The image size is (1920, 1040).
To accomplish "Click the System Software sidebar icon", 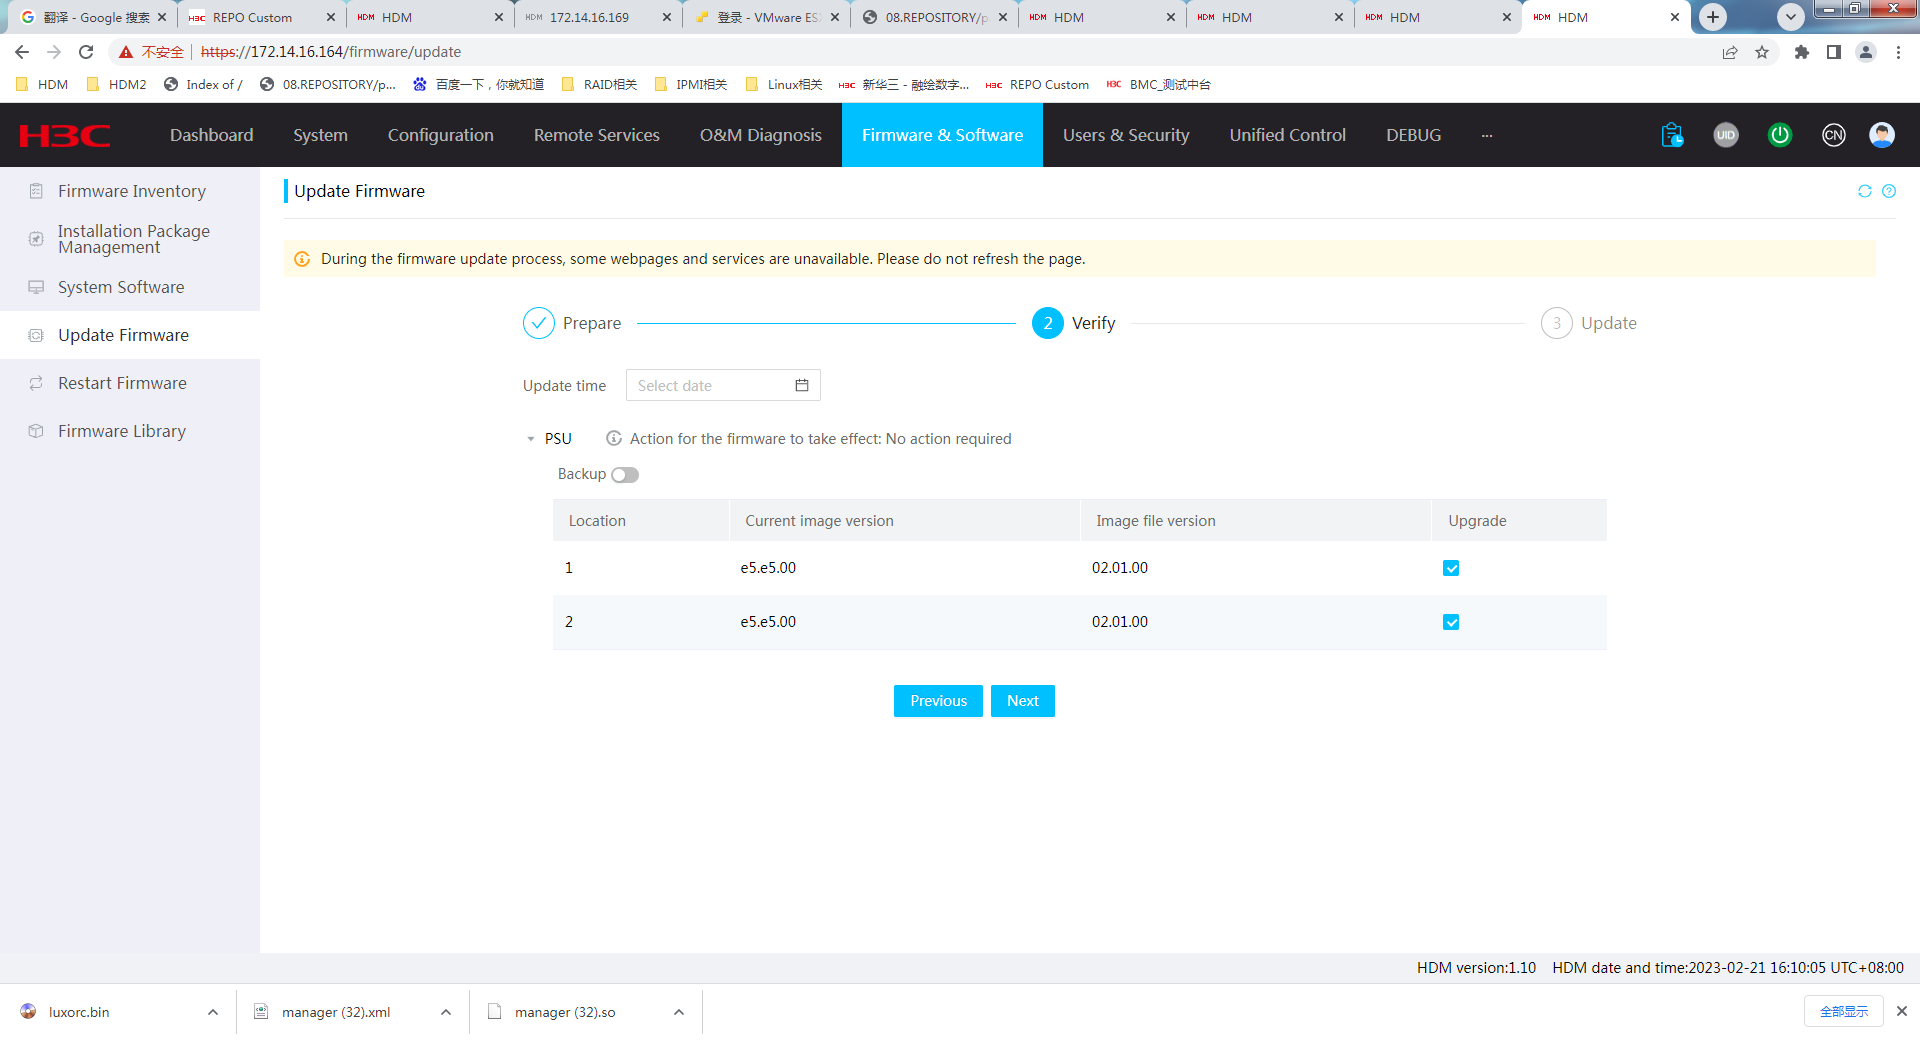I will click(36, 287).
